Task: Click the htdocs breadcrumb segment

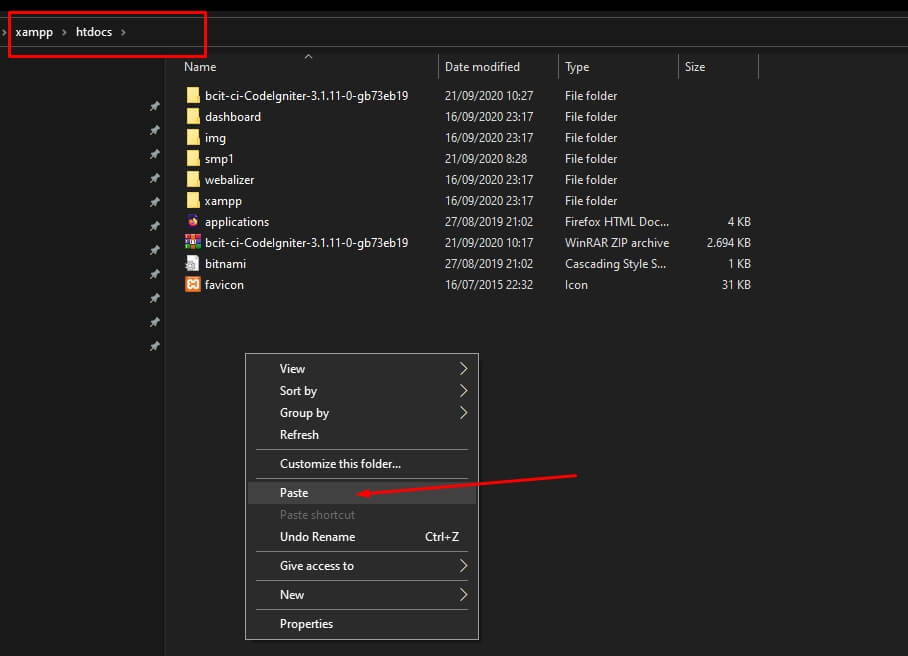Action: pyautogui.click(x=94, y=33)
